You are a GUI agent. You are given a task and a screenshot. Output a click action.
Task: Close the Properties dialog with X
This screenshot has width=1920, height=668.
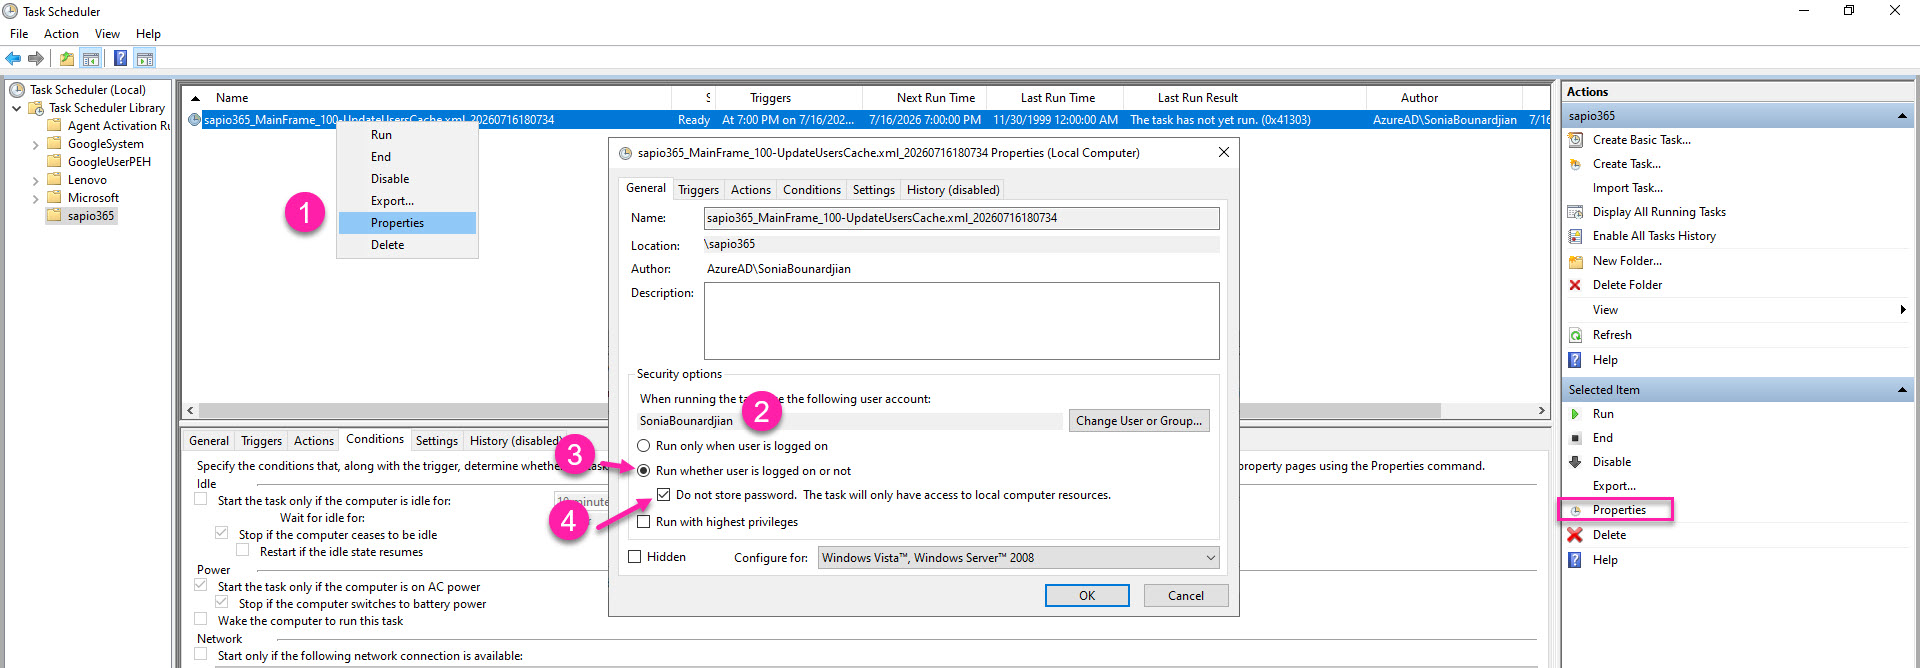1223,152
